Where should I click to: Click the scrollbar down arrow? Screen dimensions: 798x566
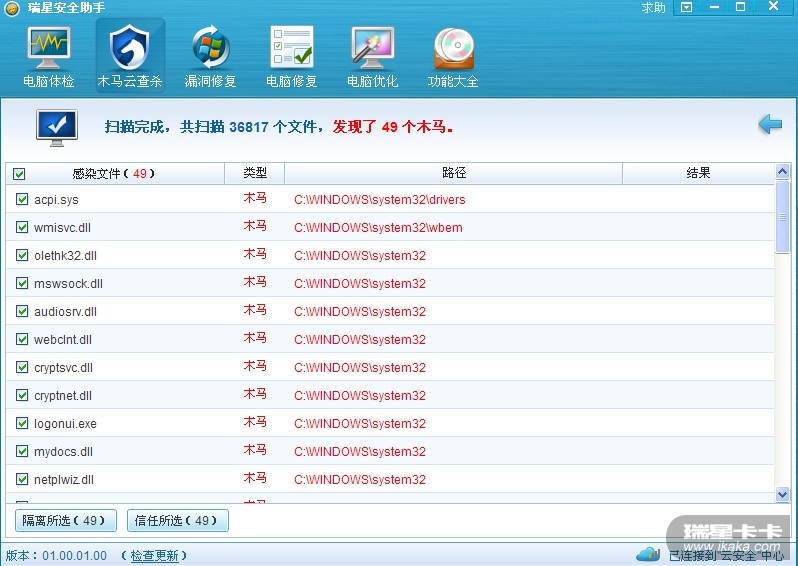[x=783, y=494]
